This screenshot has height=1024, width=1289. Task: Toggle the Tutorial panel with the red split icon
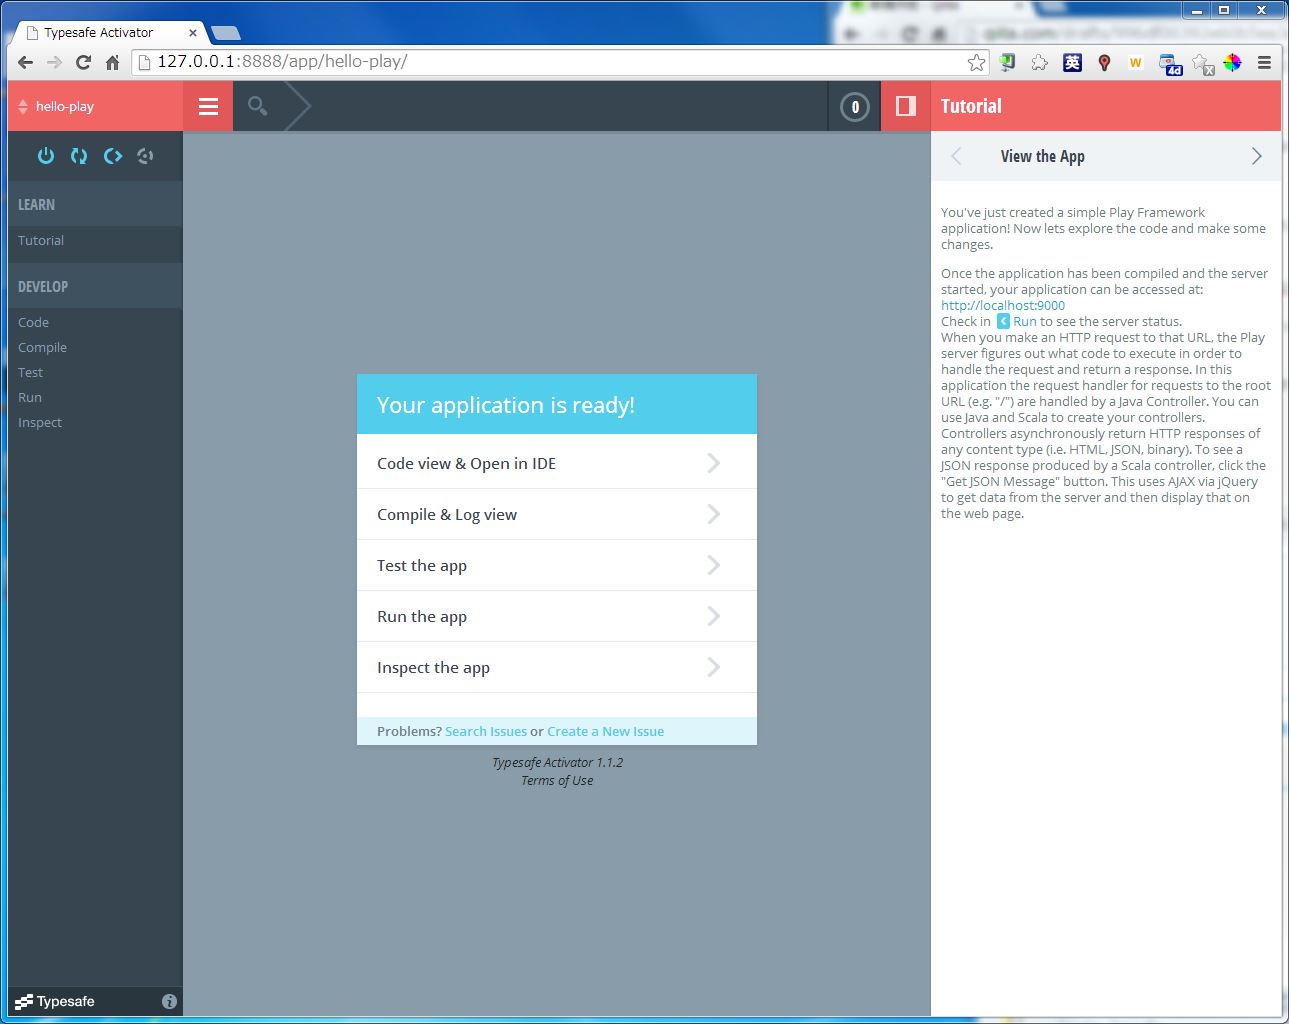(x=905, y=106)
